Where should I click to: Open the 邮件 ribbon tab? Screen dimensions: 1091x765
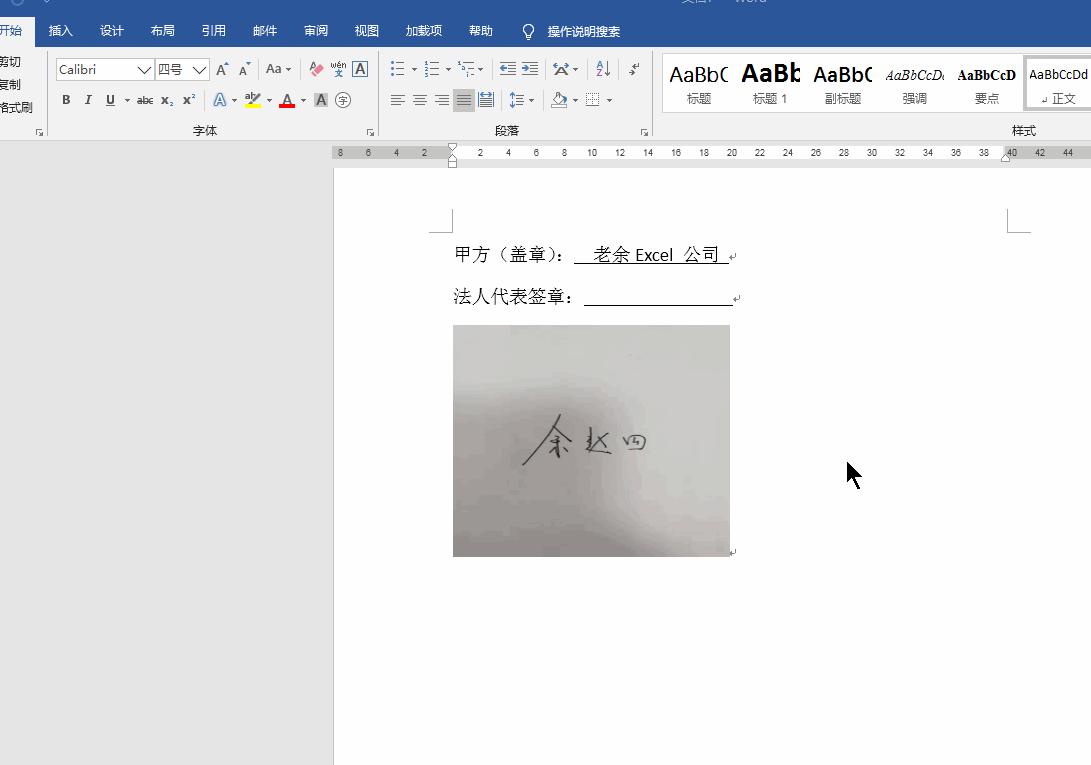264,30
